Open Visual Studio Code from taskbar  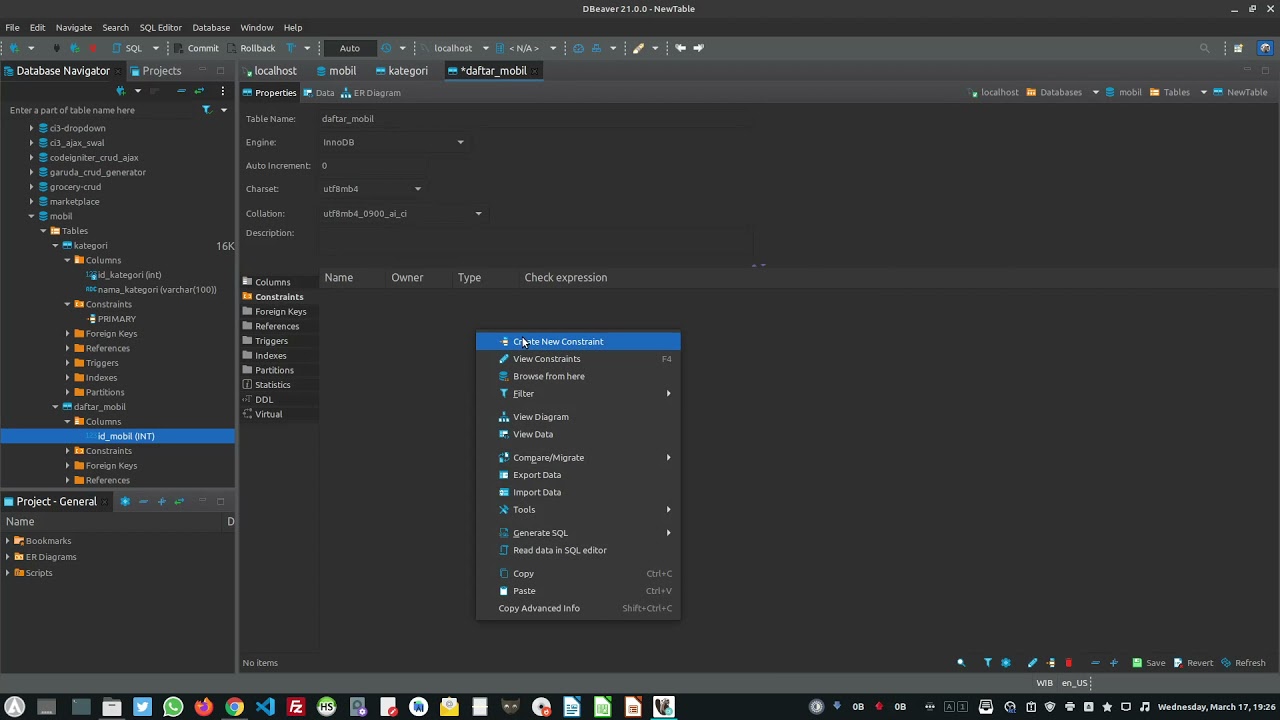[x=264, y=707]
